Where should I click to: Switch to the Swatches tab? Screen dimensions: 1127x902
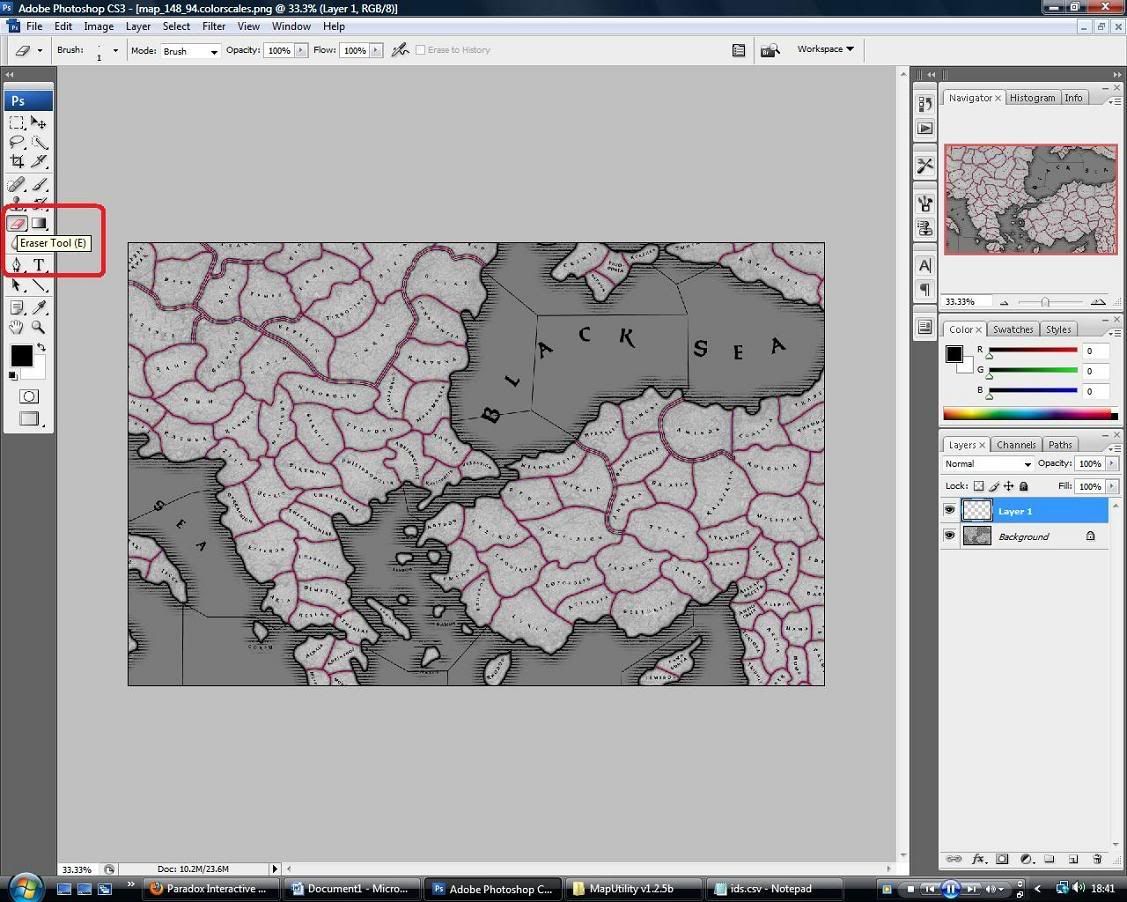click(1012, 329)
